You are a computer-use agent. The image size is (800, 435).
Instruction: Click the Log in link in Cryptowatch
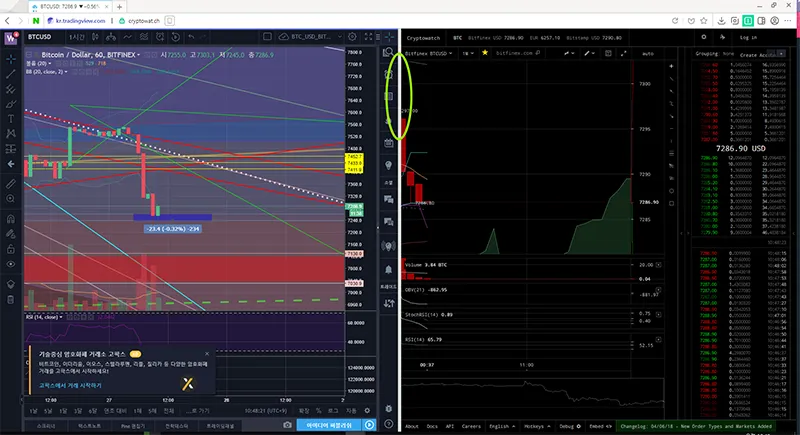pyautogui.click(x=748, y=37)
